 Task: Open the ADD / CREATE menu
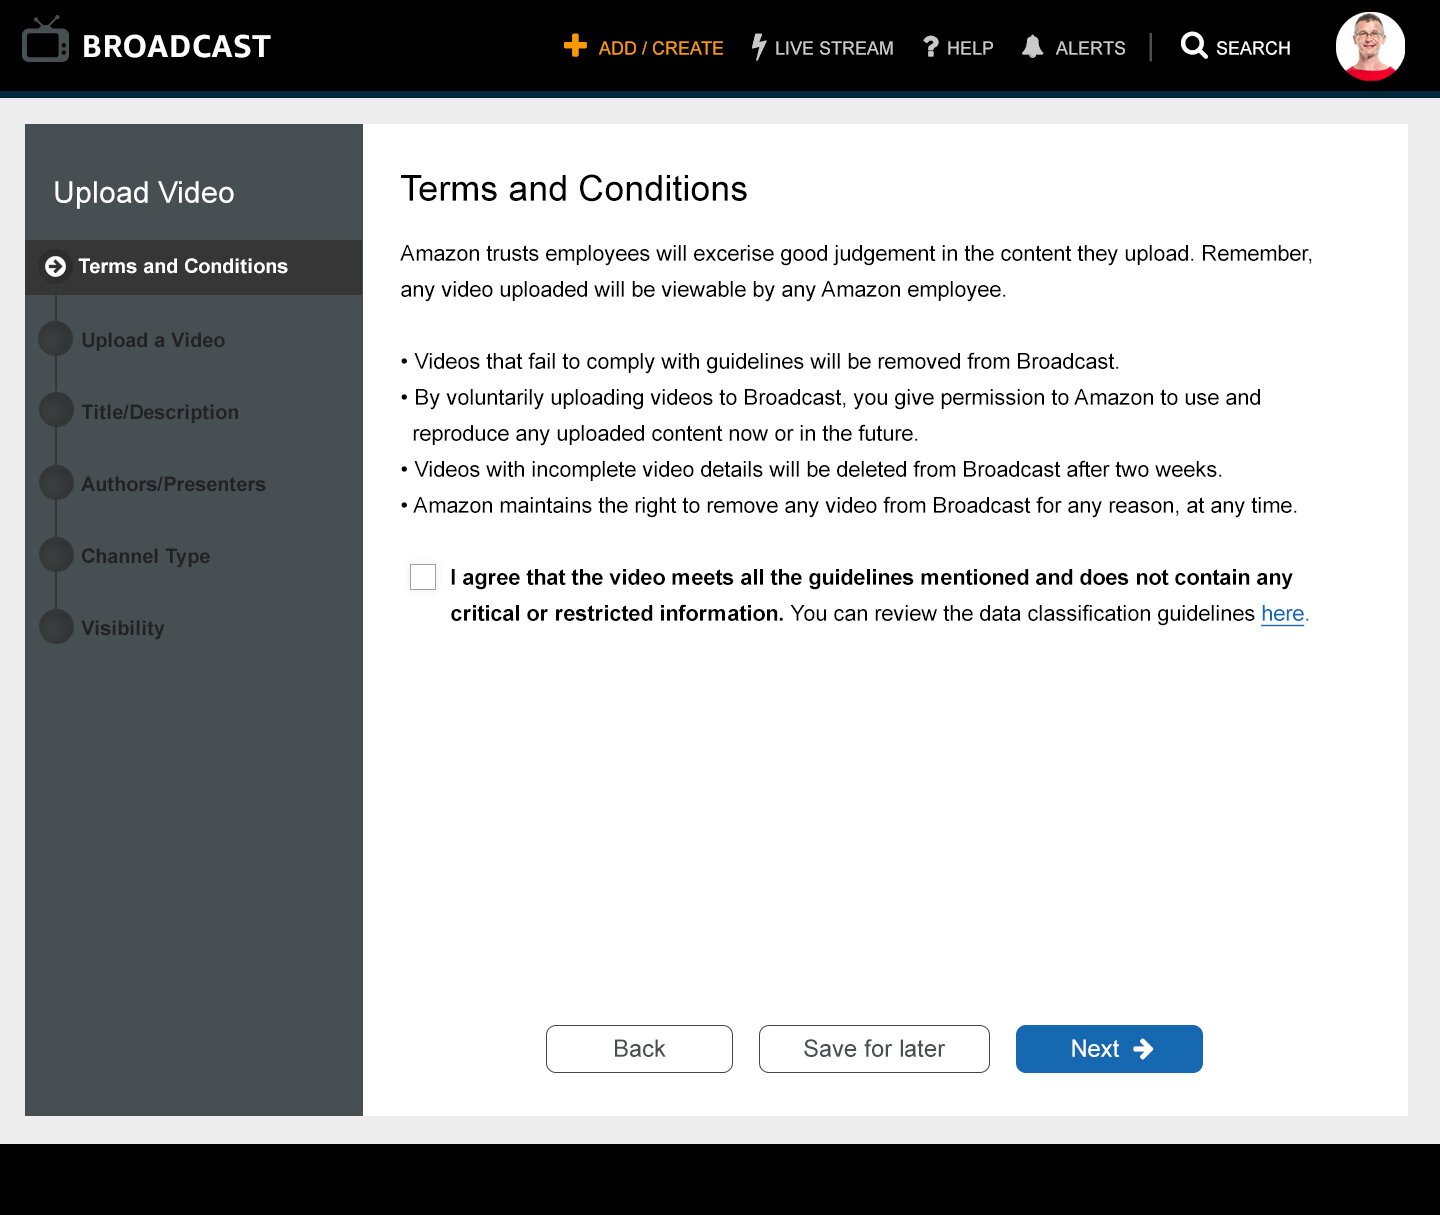point(660,48)
